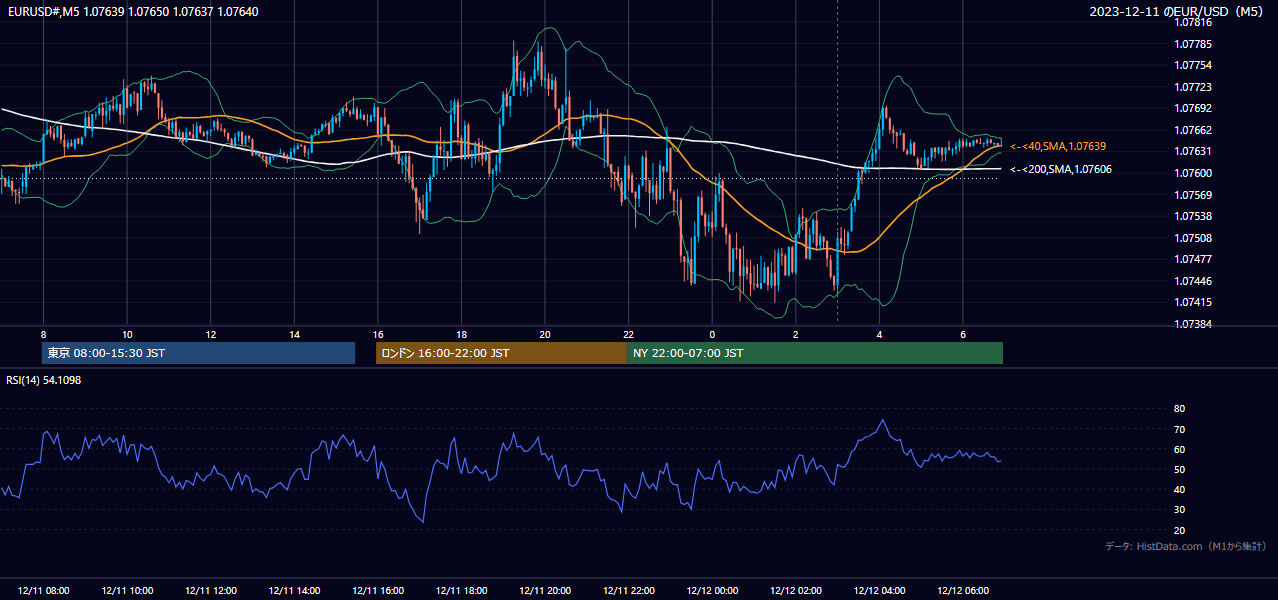Click price axis value 1.07415
Screen dimensions: 1278x600
click(1194, 302)
